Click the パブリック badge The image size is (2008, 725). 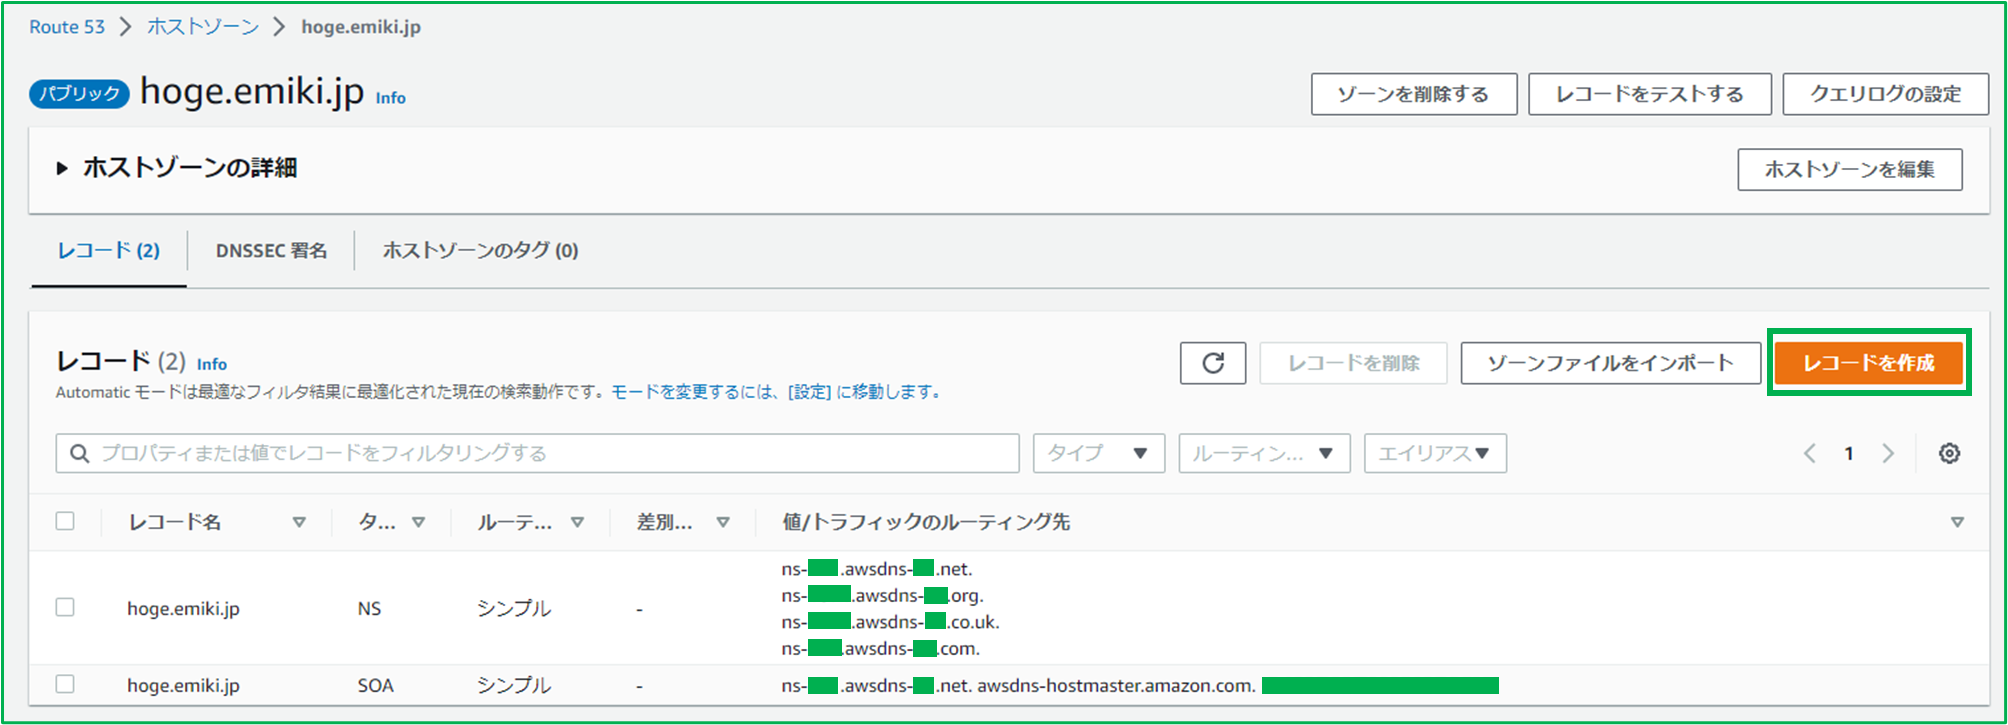(x=79, y=93)
